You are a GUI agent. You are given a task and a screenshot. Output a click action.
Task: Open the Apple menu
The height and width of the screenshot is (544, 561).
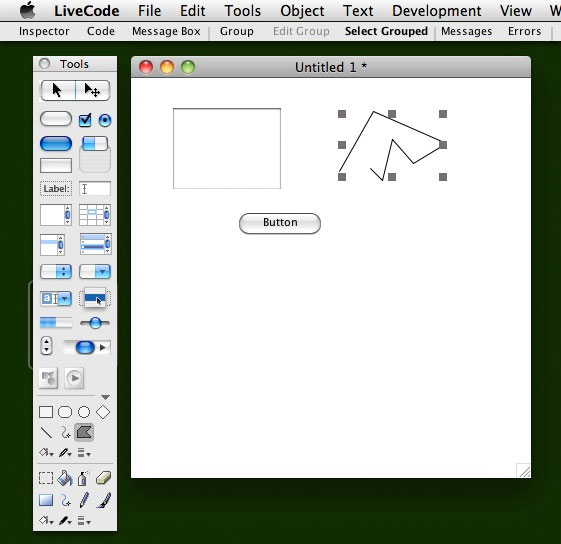click(28, 10)
